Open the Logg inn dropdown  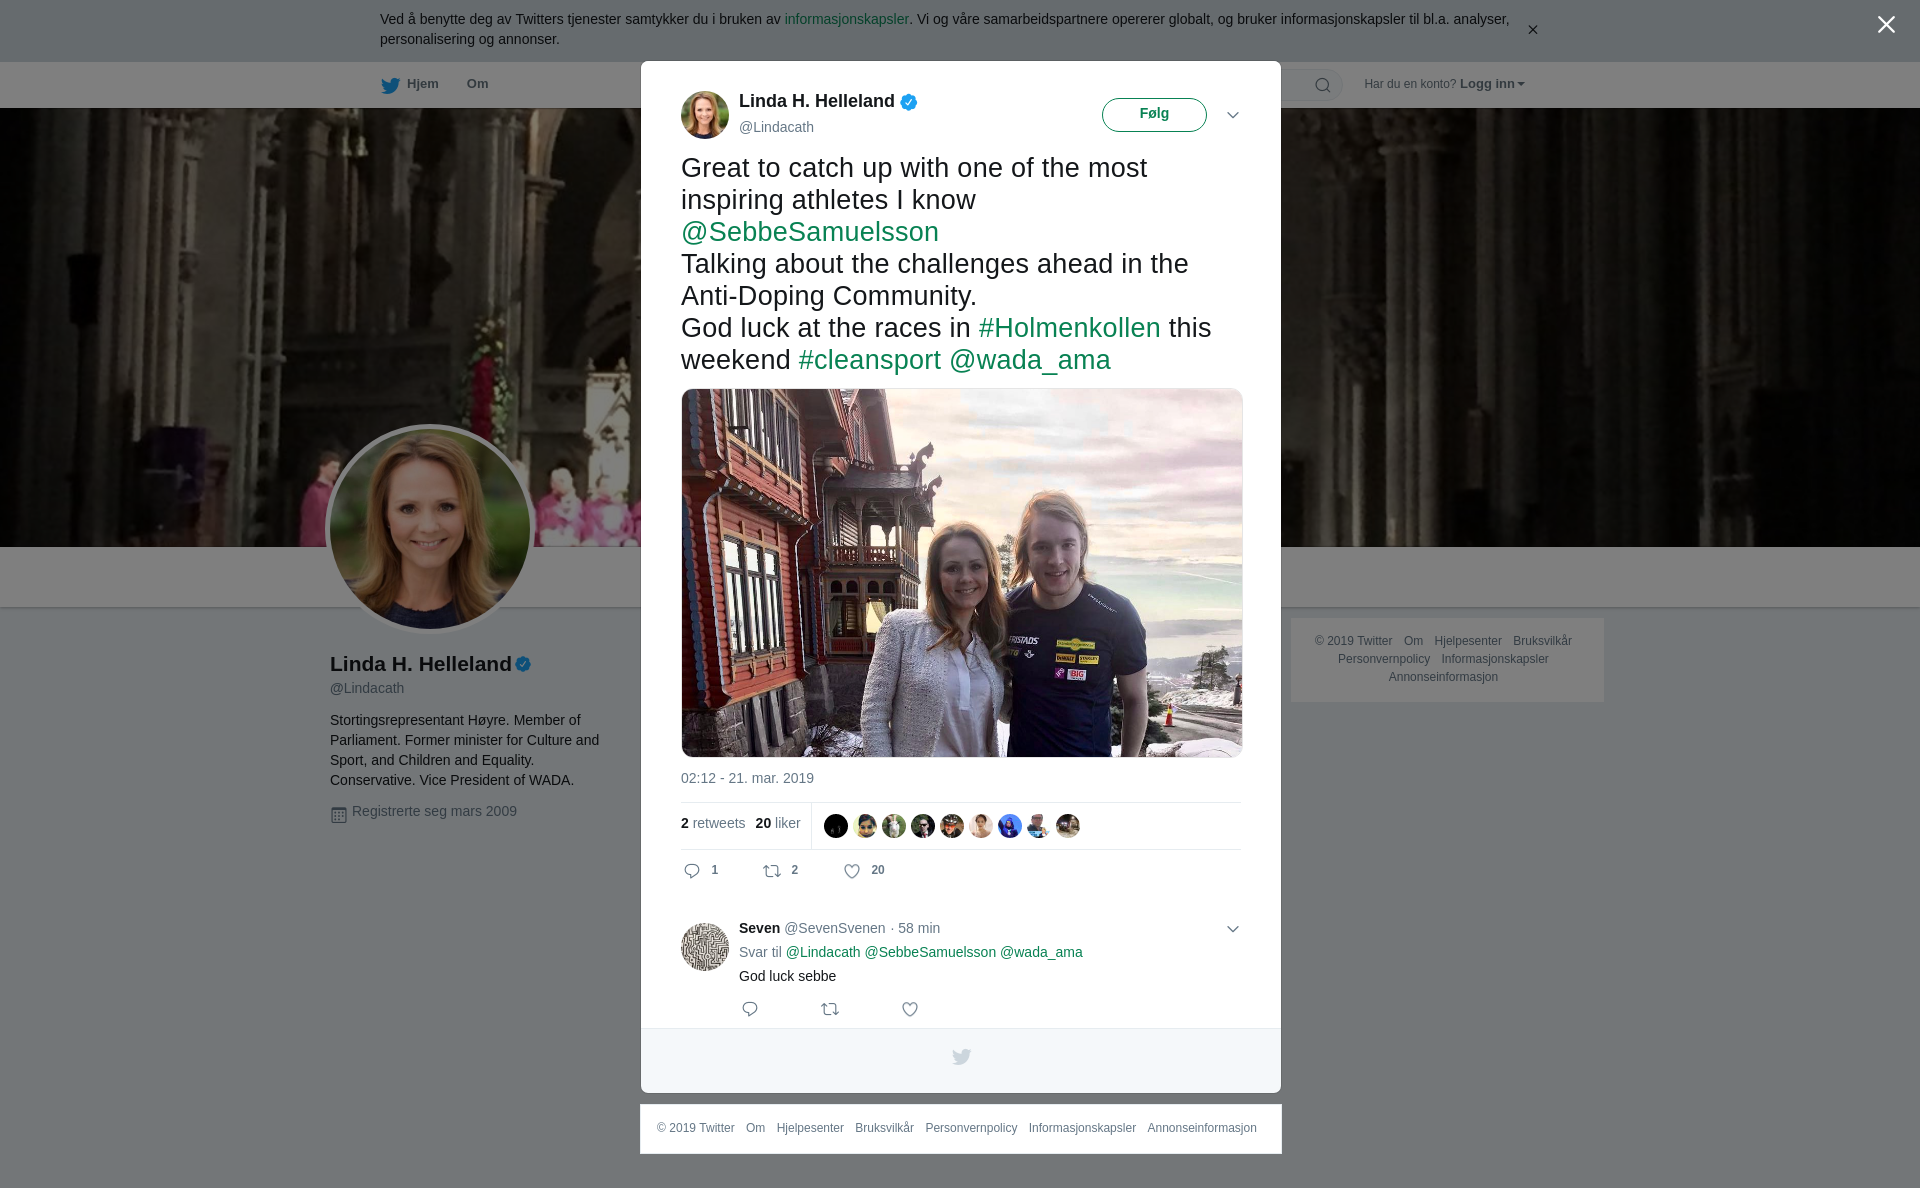click(1492, 84)
